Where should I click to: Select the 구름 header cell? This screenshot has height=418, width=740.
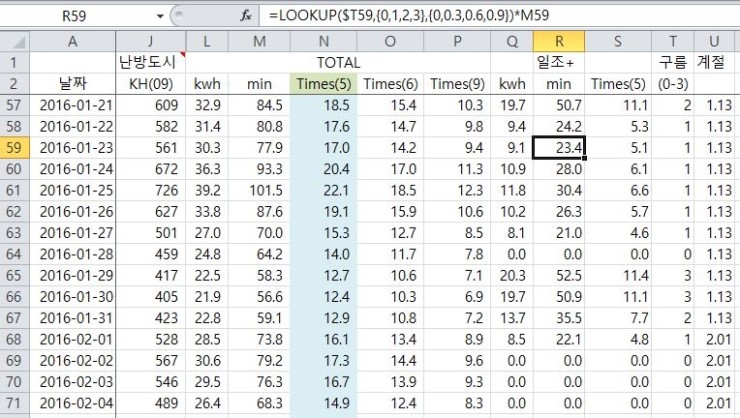[673, 62]
